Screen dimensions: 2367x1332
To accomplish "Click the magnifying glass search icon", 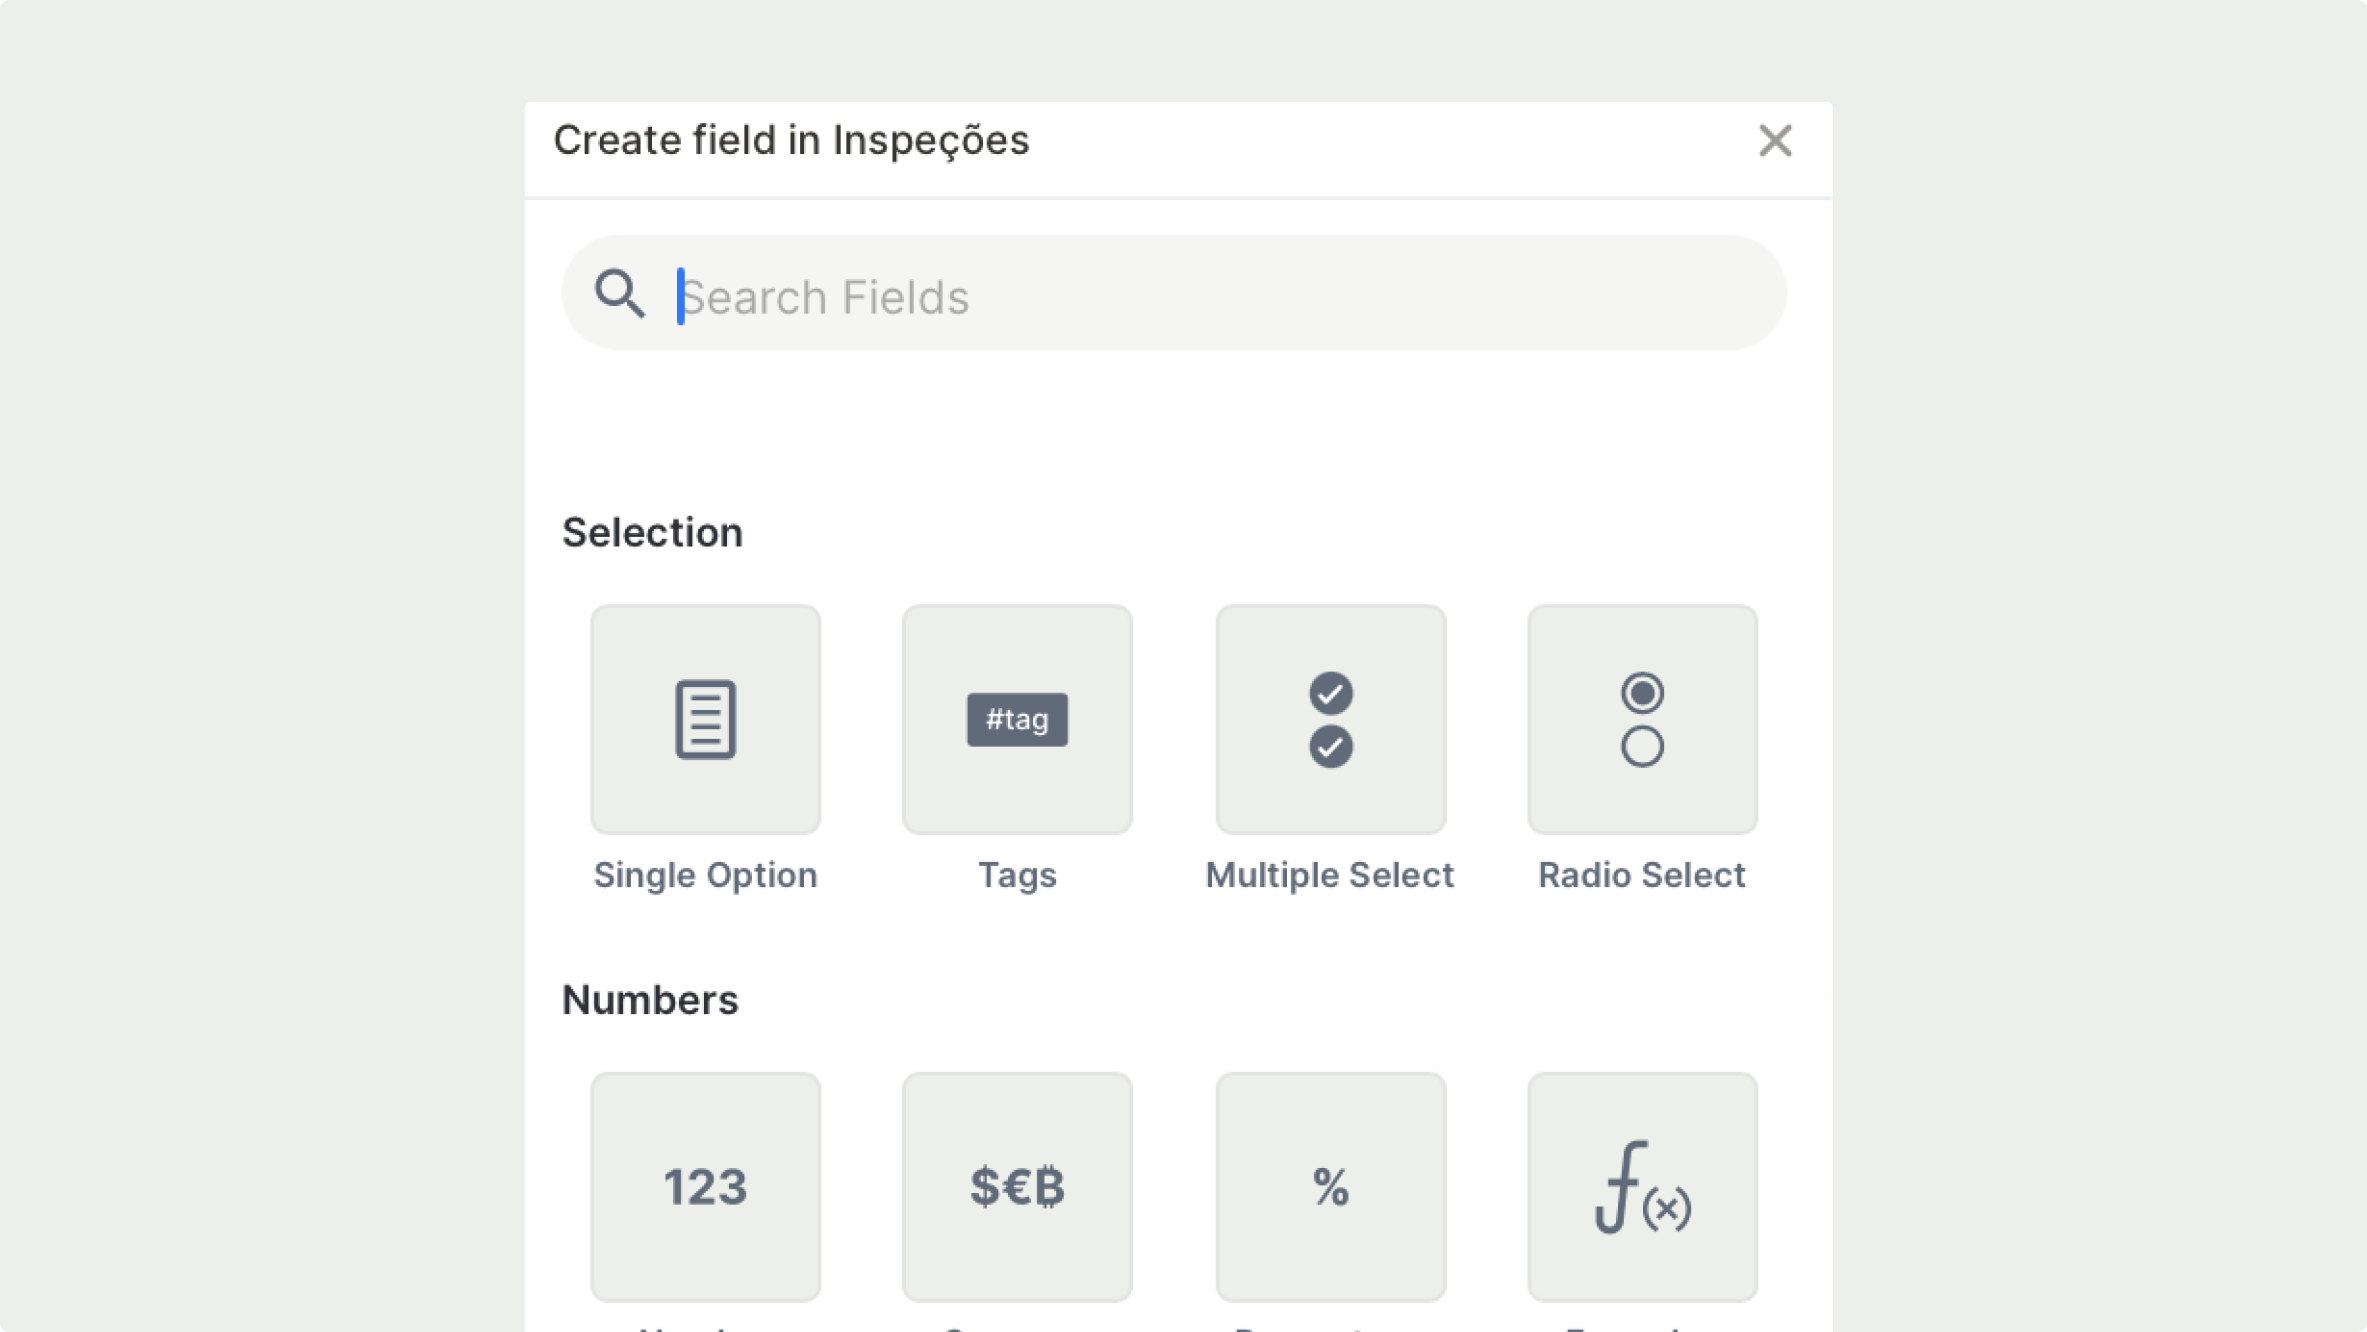I will click(619, 294).
